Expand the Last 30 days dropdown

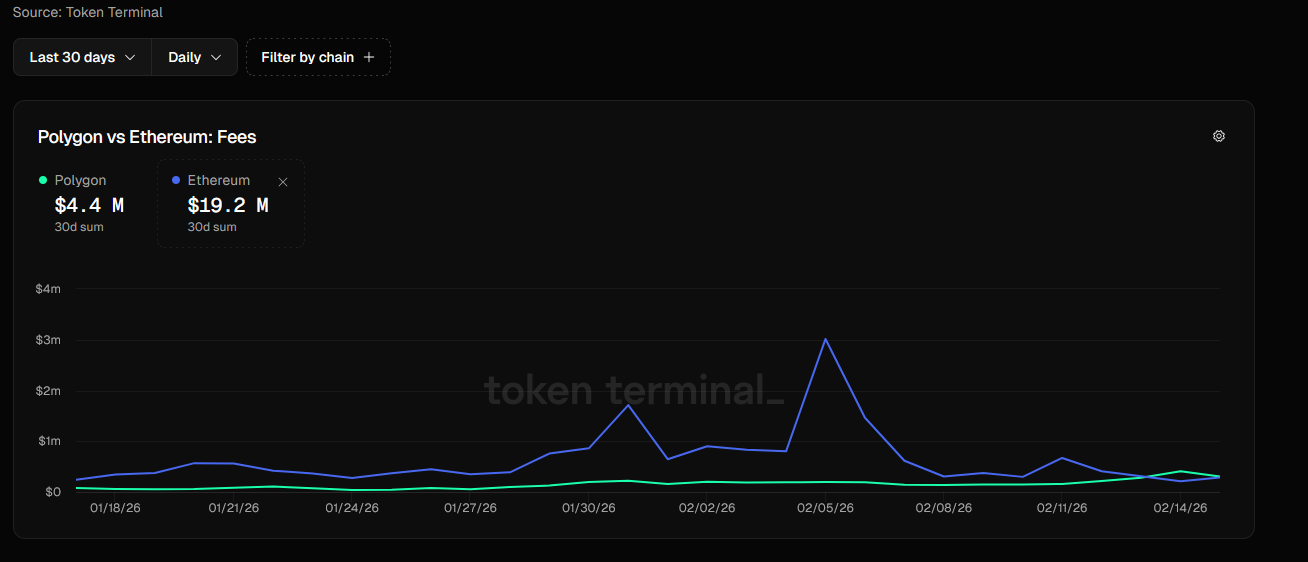(x=82, y=57)
